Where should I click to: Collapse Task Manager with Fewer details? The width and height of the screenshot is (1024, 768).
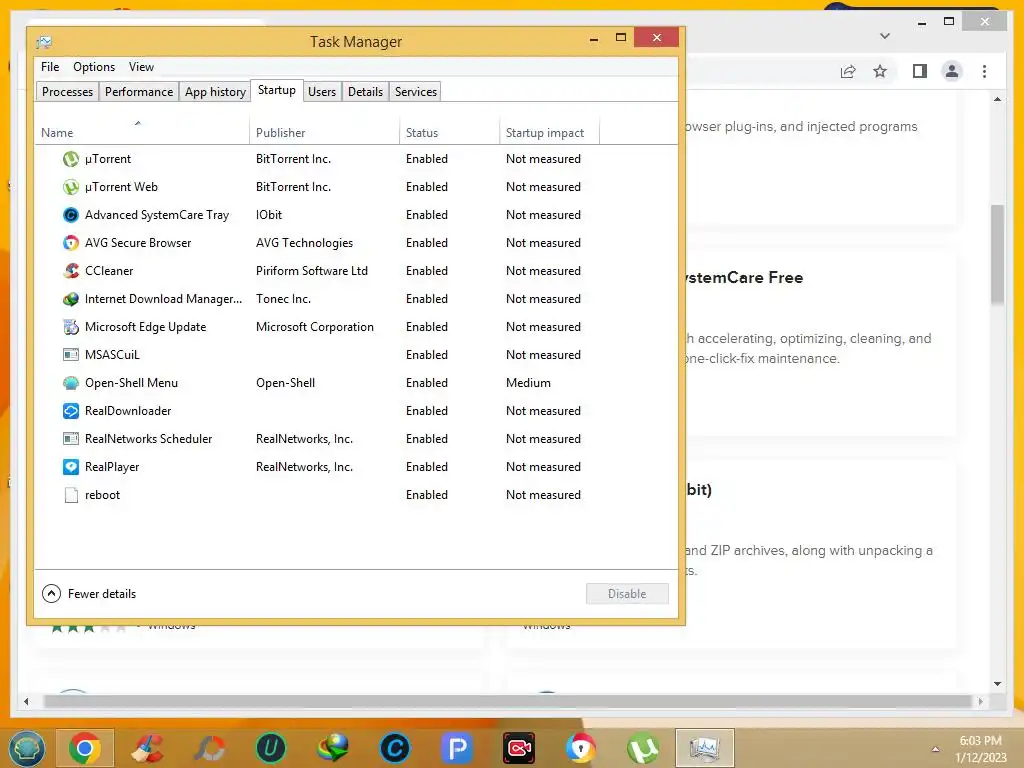[89, 594]
